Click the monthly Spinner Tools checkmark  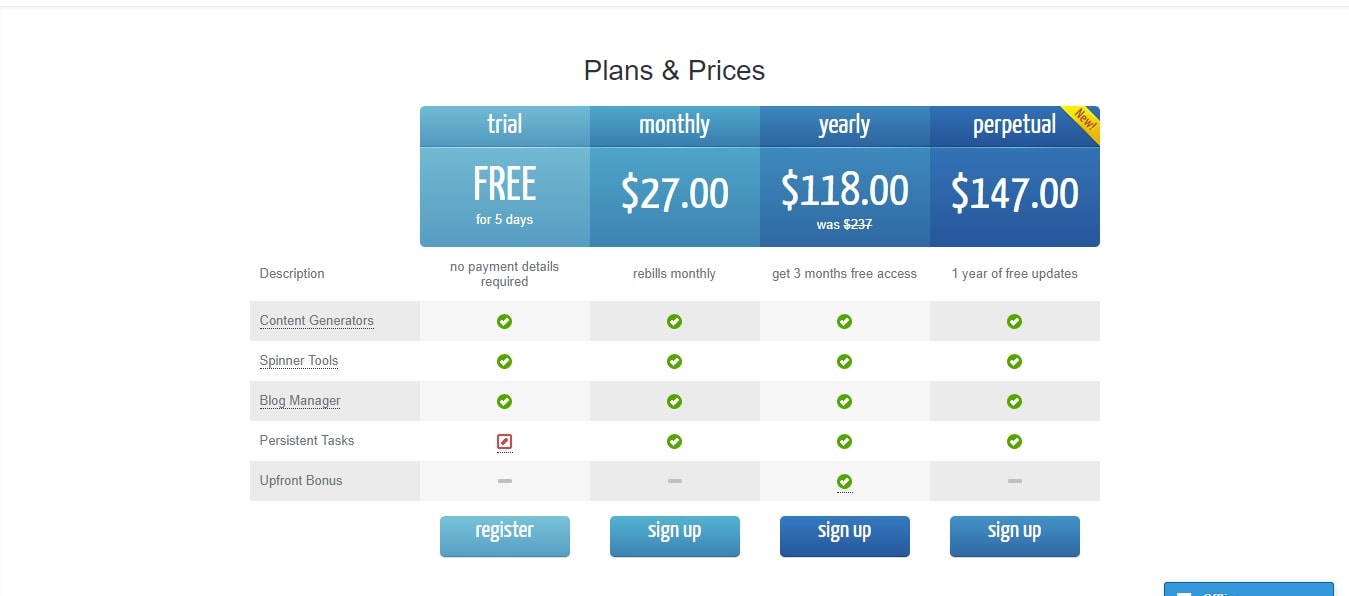coord(675,361)
